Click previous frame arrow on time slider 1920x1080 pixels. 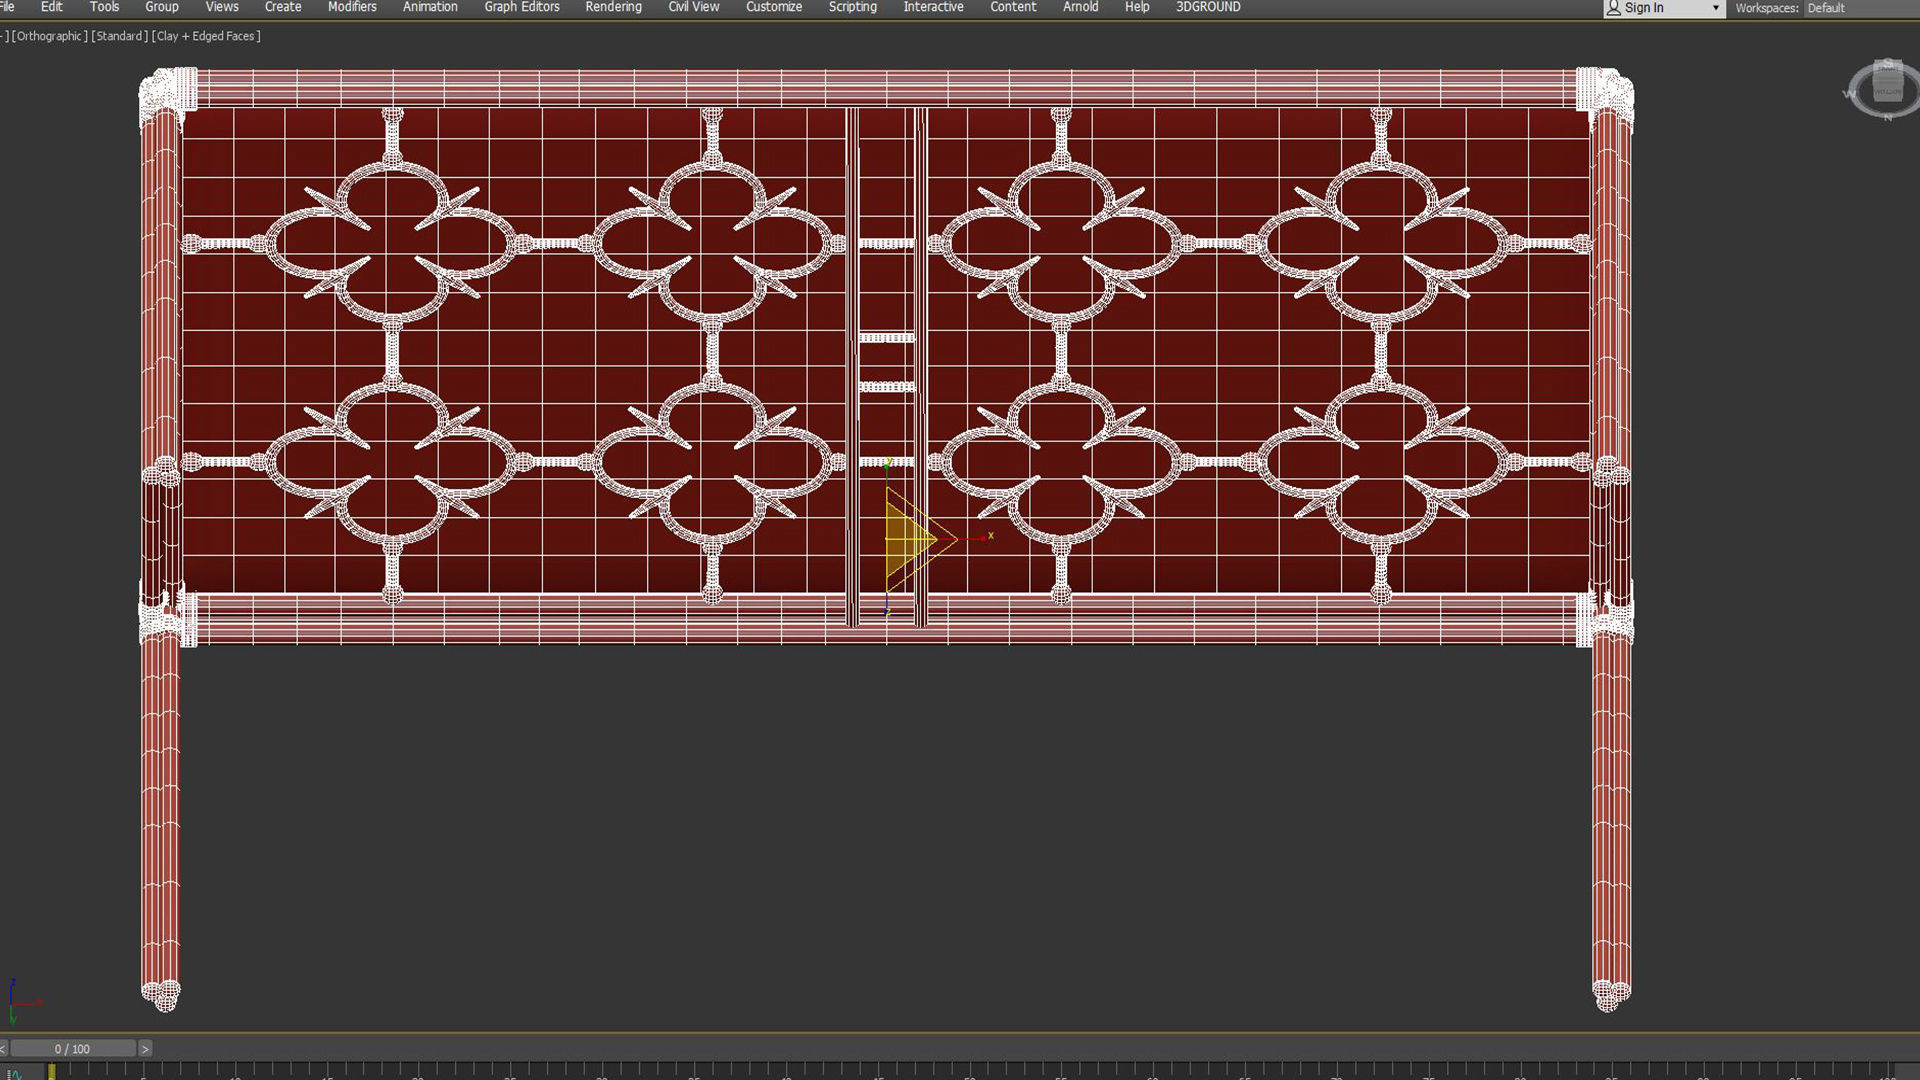pos(3,1049)
